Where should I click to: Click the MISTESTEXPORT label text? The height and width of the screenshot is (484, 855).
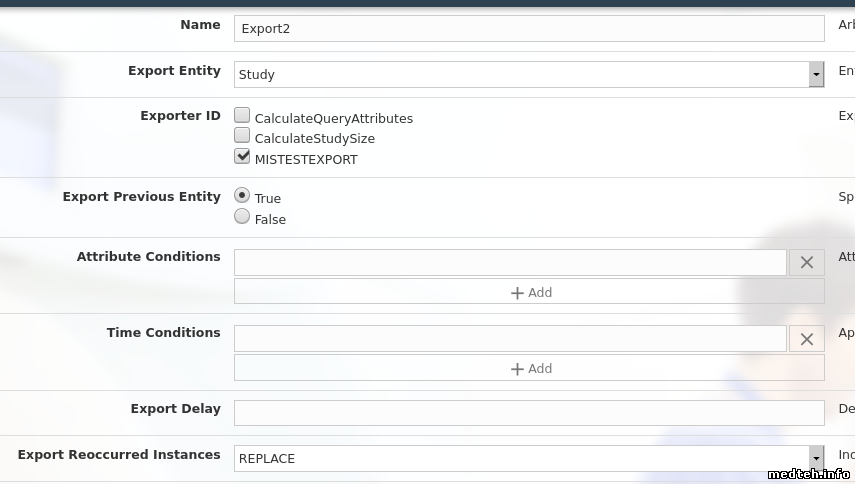306,160
